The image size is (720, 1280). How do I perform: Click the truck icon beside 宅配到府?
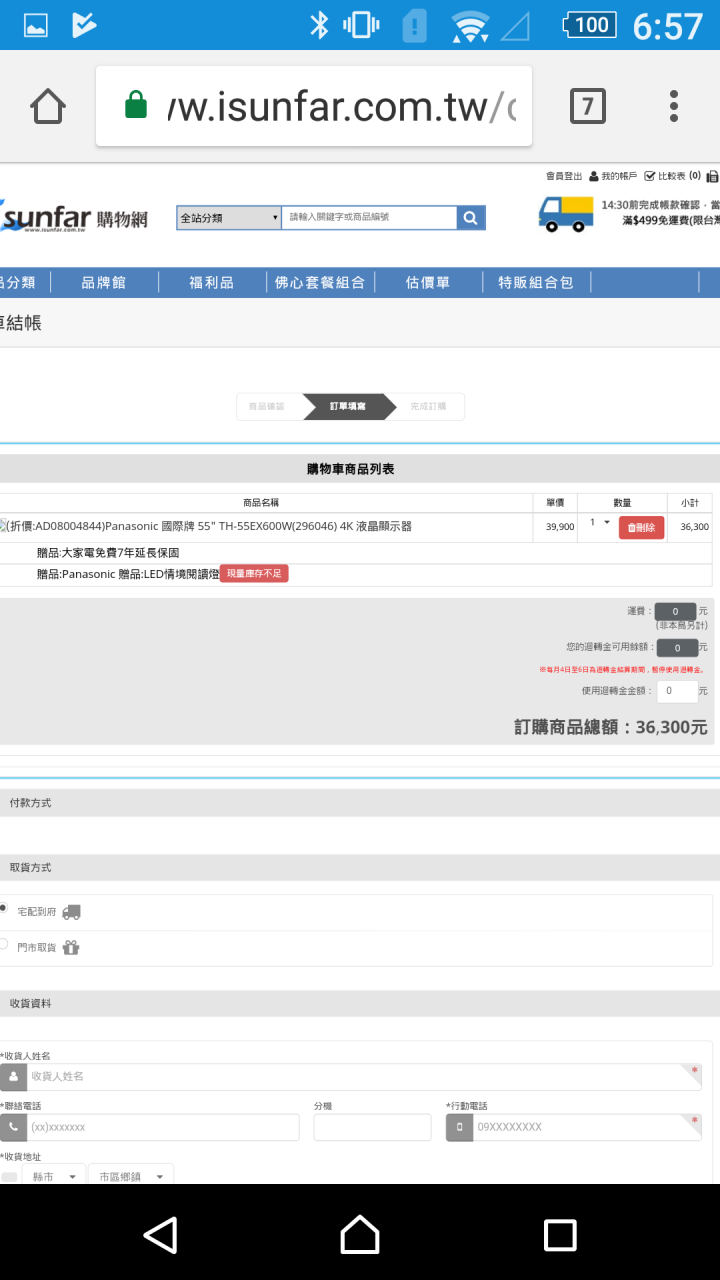tap(71, 912)
